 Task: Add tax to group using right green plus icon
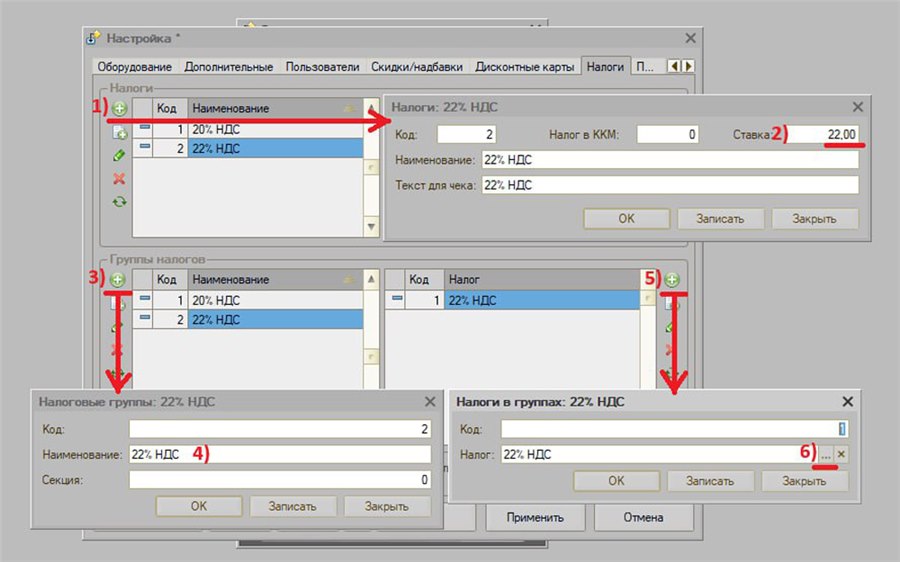point(672,280)
